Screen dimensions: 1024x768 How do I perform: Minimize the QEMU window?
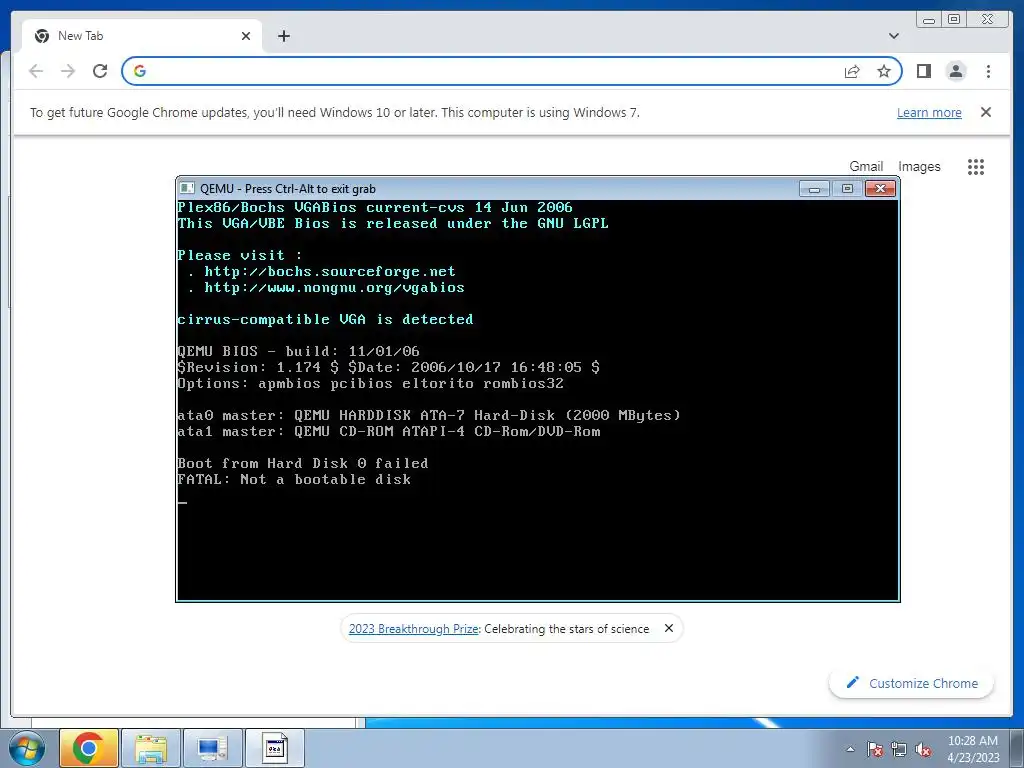click(814, 189)
